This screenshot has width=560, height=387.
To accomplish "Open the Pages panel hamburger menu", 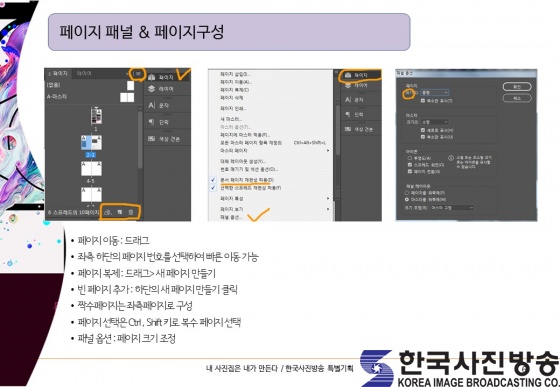I will (x=138, y=74).
